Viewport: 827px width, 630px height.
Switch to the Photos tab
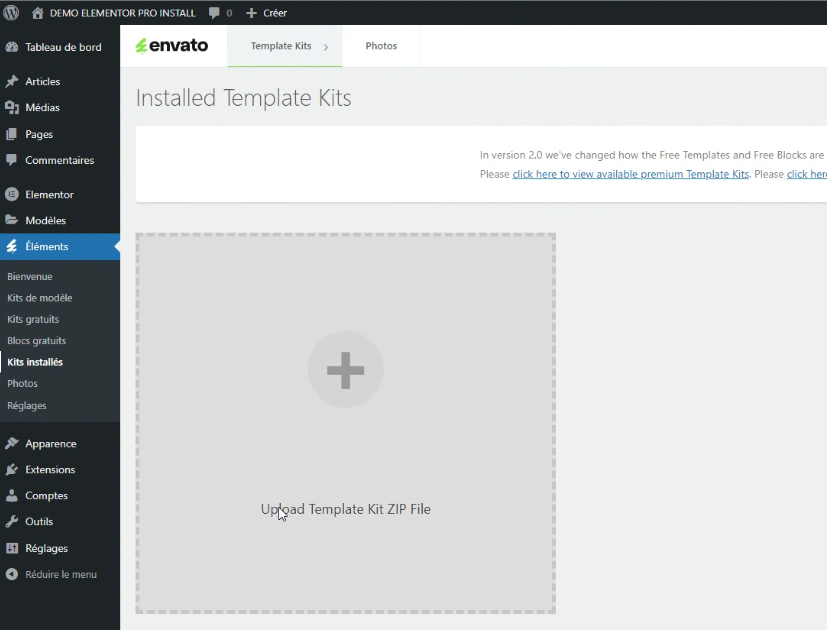point(381,46)
